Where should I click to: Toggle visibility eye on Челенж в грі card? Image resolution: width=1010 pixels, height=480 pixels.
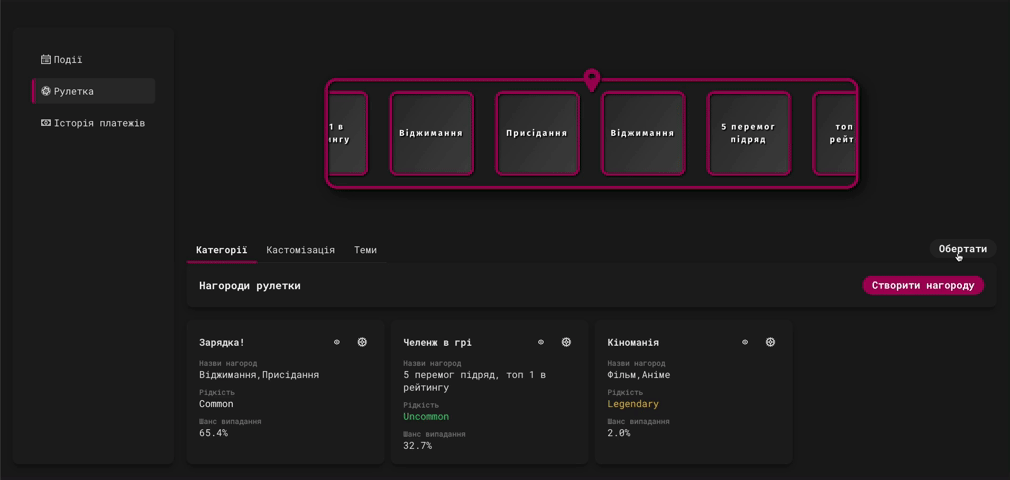click(x=541, y=342)
